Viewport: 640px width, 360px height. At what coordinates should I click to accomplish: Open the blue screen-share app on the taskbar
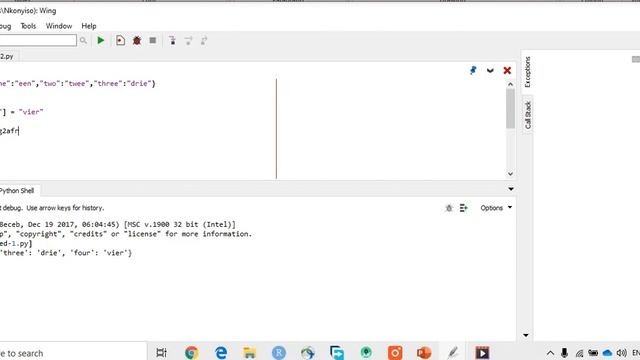[x=337, y=353]
